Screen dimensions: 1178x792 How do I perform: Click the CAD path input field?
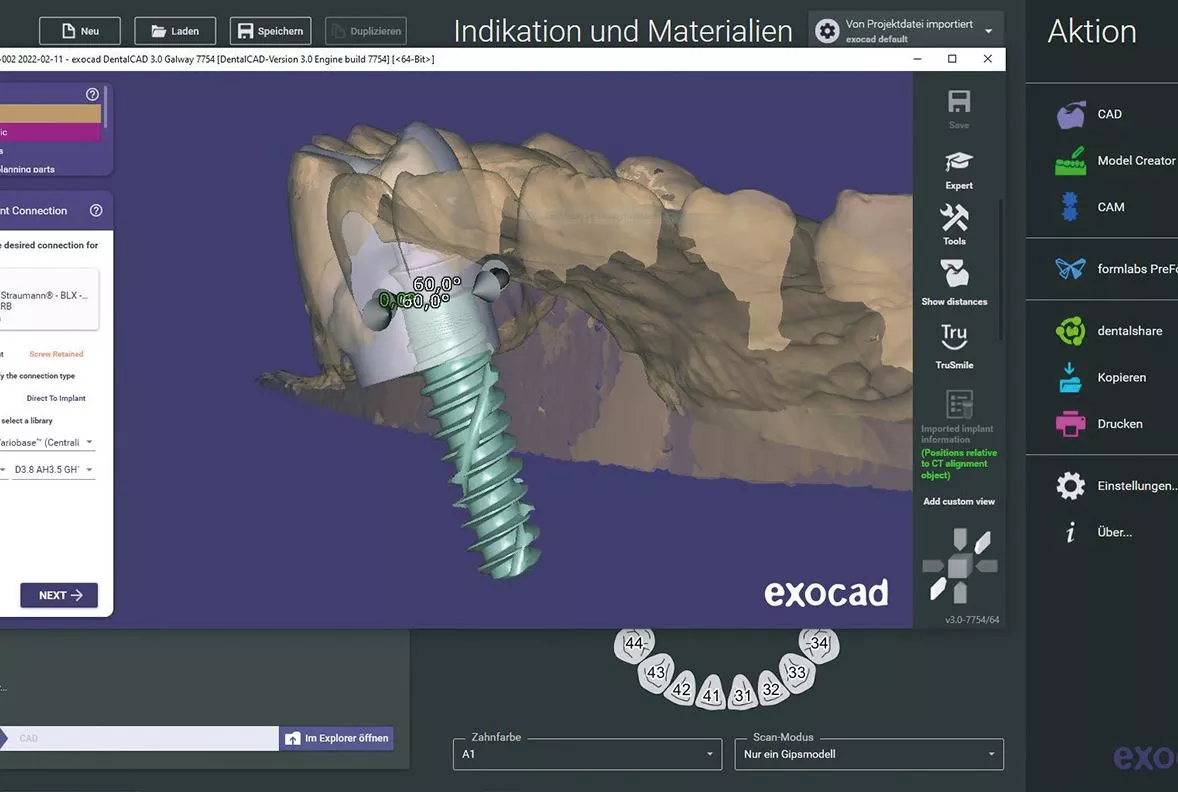coord(141,738)
